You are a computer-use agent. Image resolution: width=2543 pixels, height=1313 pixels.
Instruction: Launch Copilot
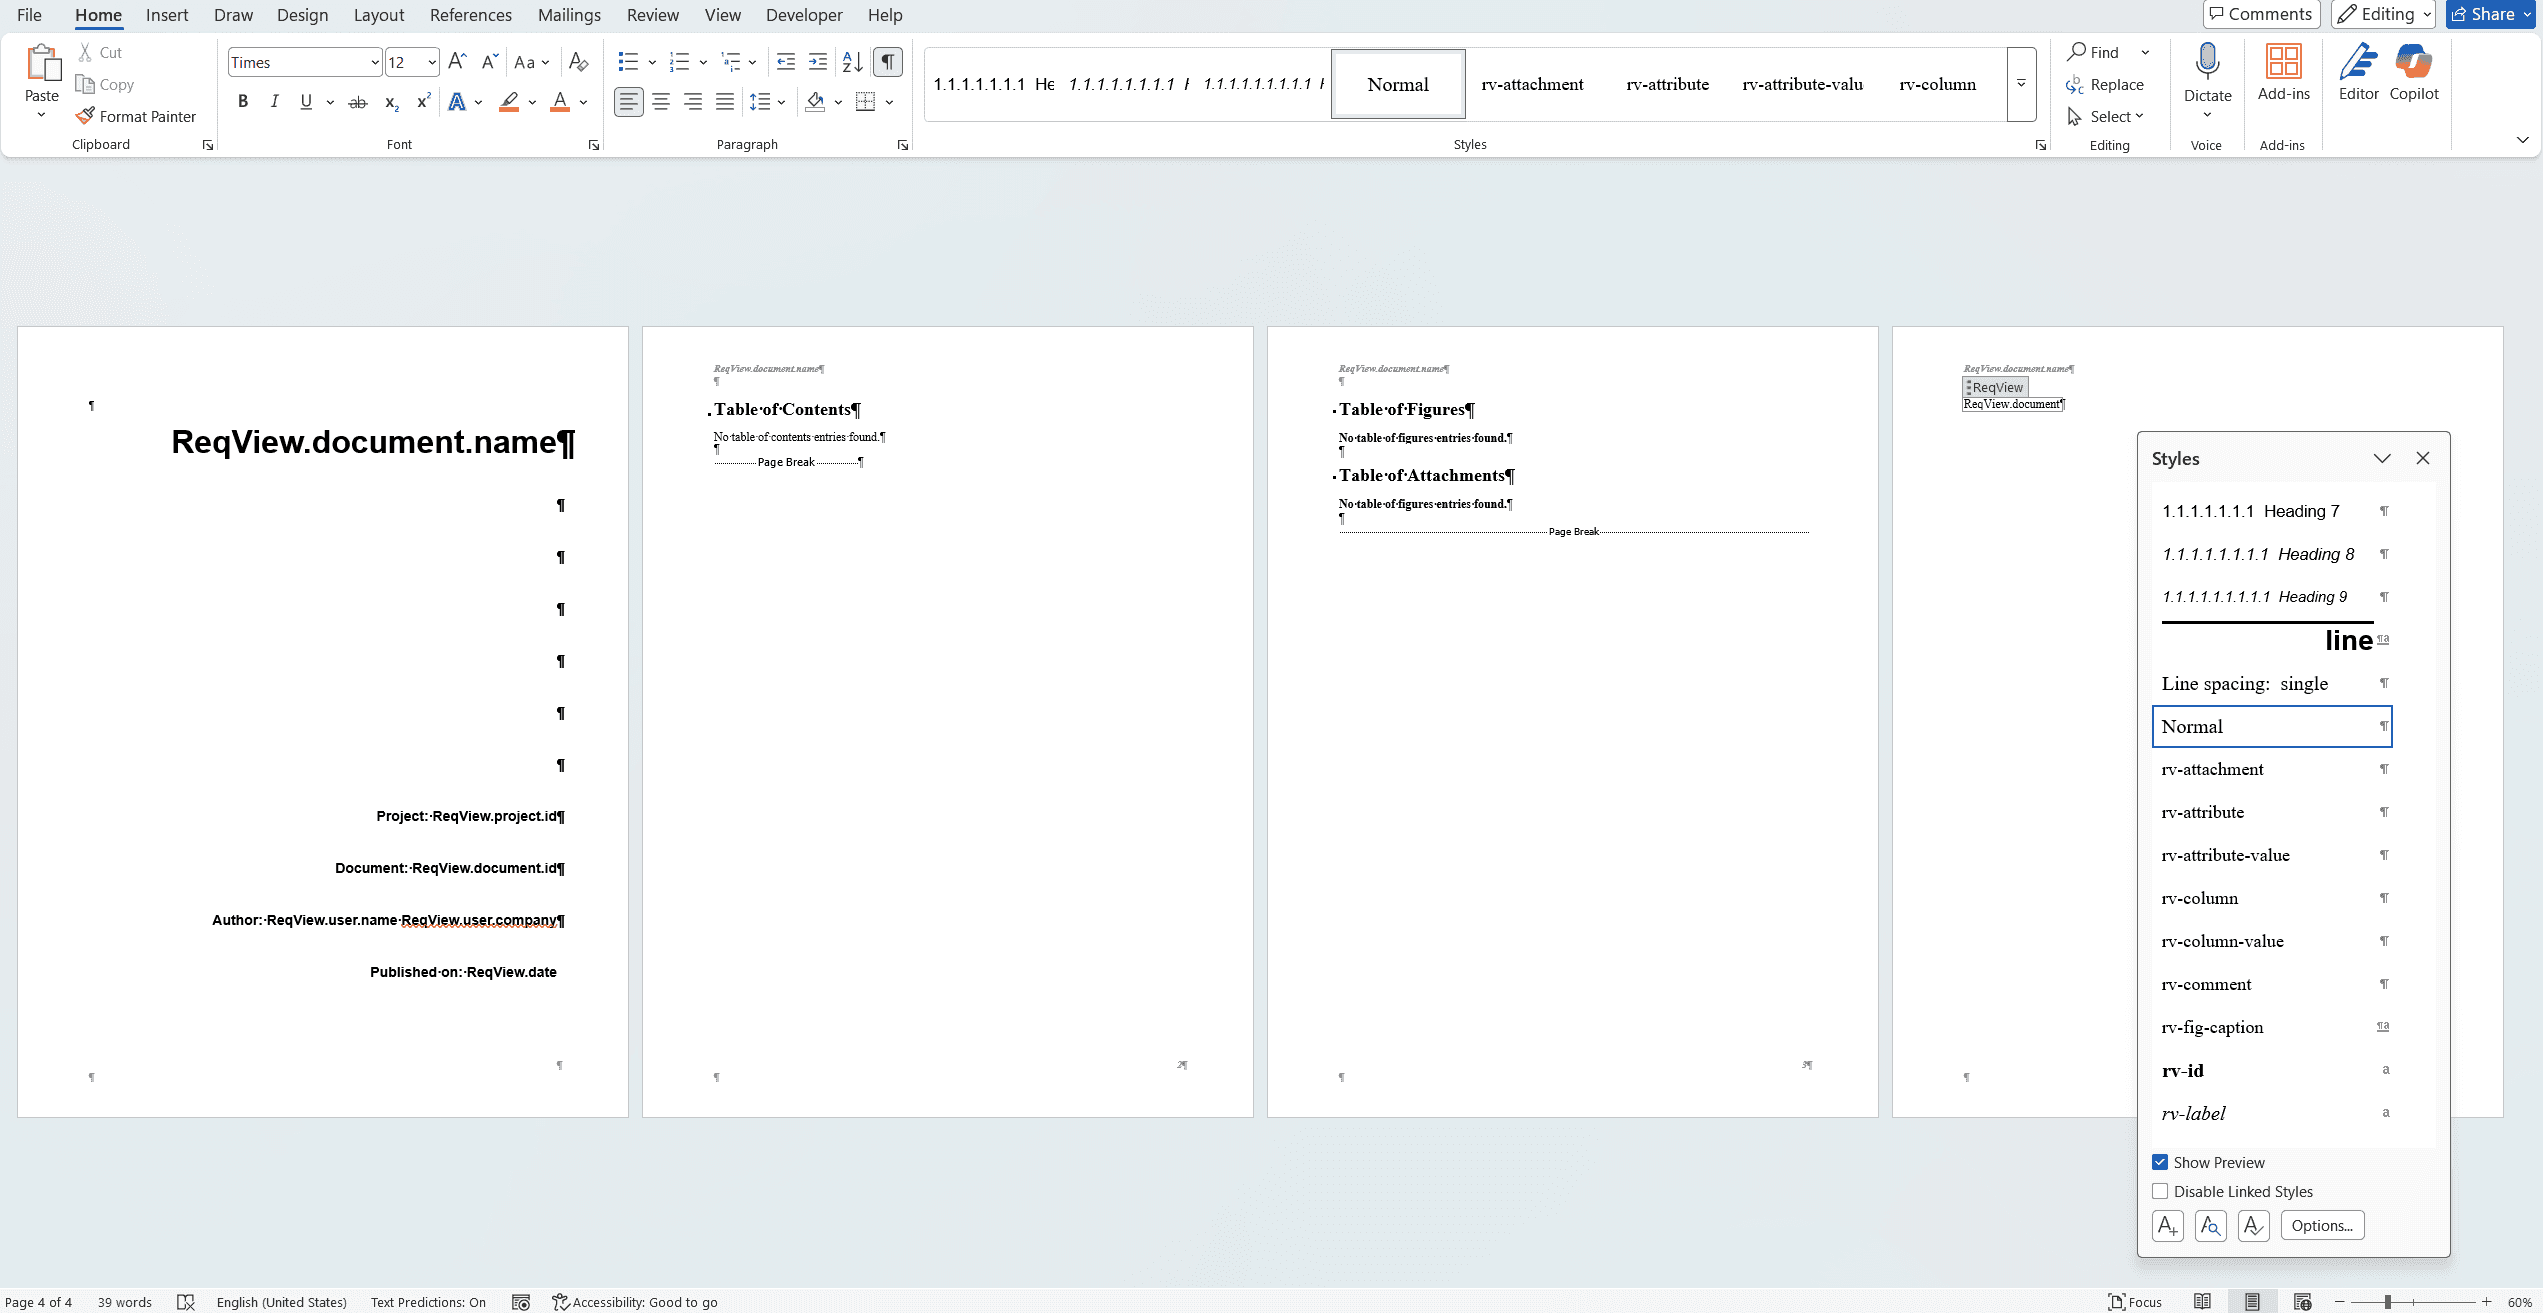[x=2414, y=72]
